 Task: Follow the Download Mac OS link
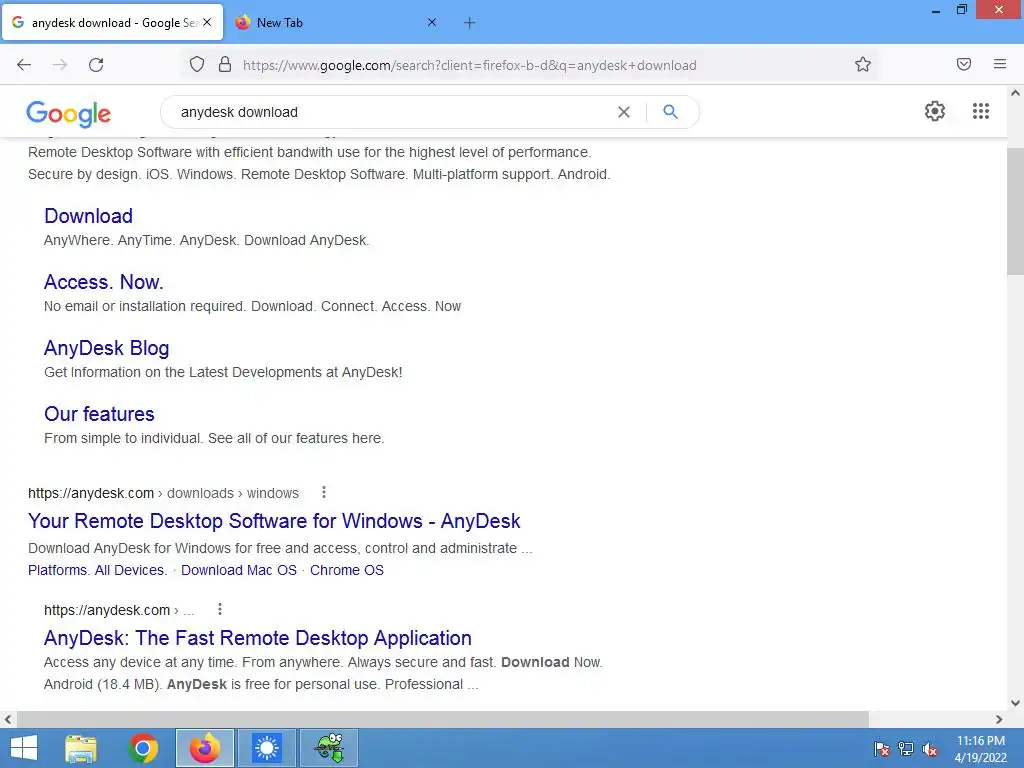pos(239,570)
